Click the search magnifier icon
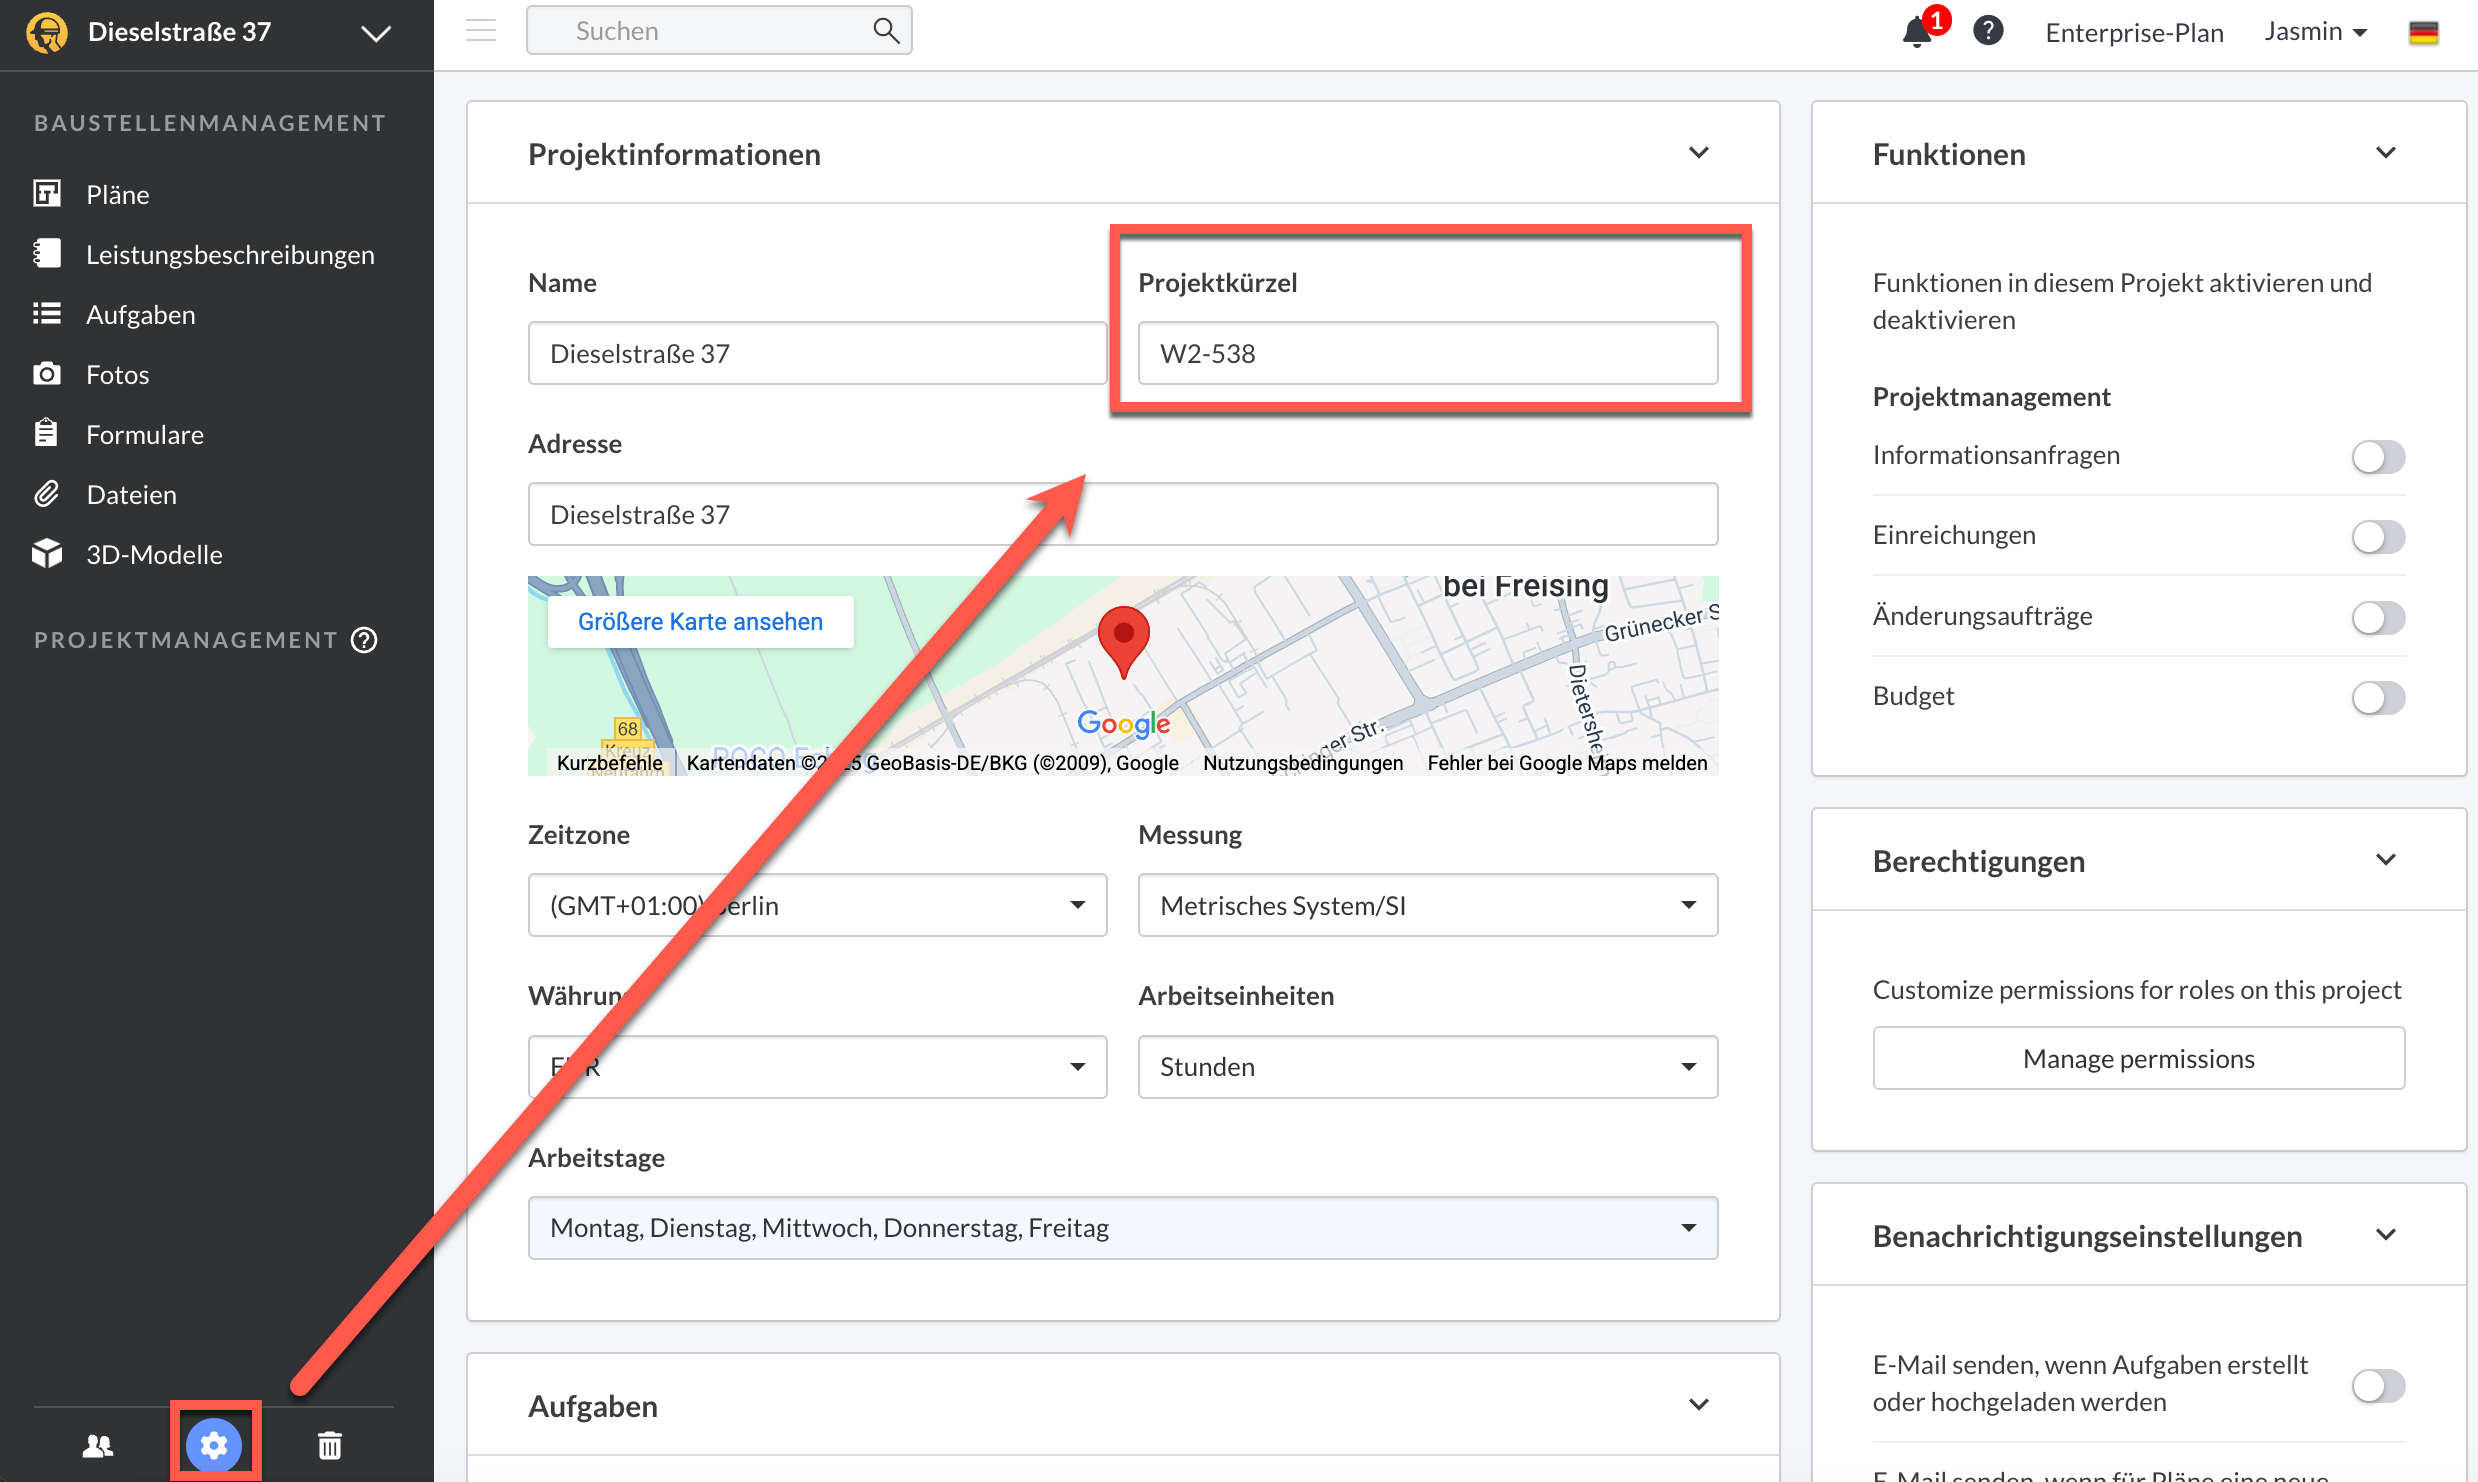The width and height of the screenshot is (2478, 1482). point(886,31)
